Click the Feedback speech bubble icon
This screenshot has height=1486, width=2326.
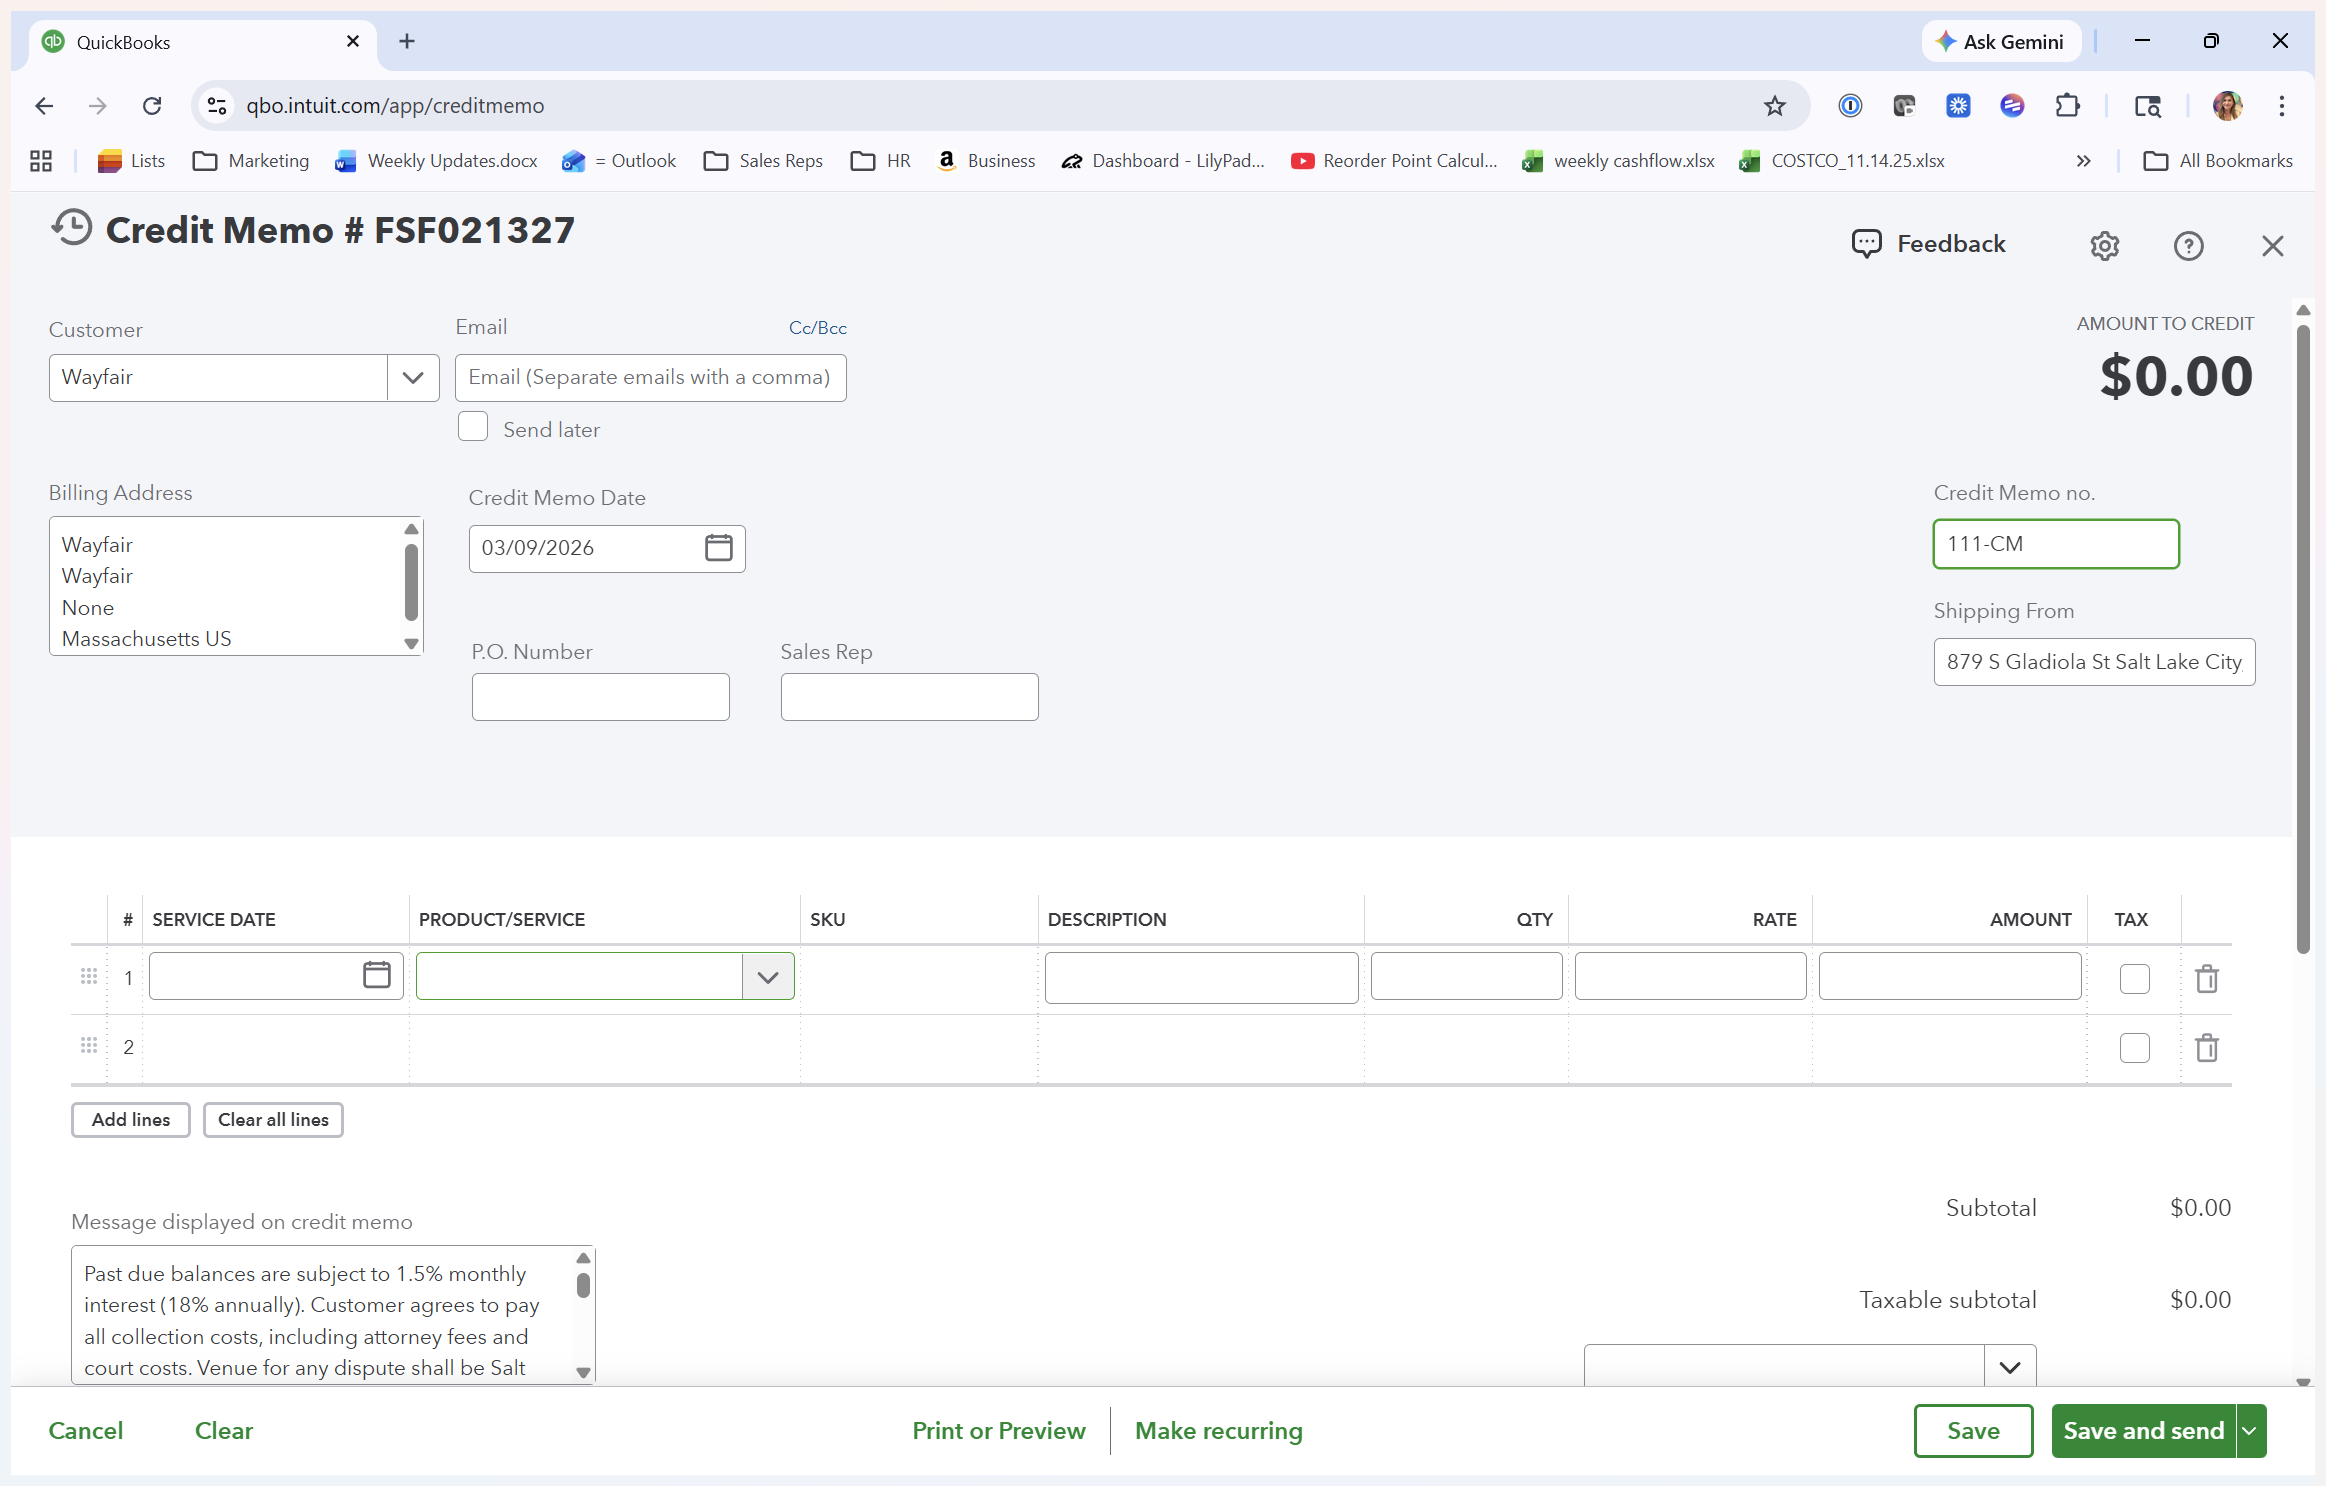1865,244
